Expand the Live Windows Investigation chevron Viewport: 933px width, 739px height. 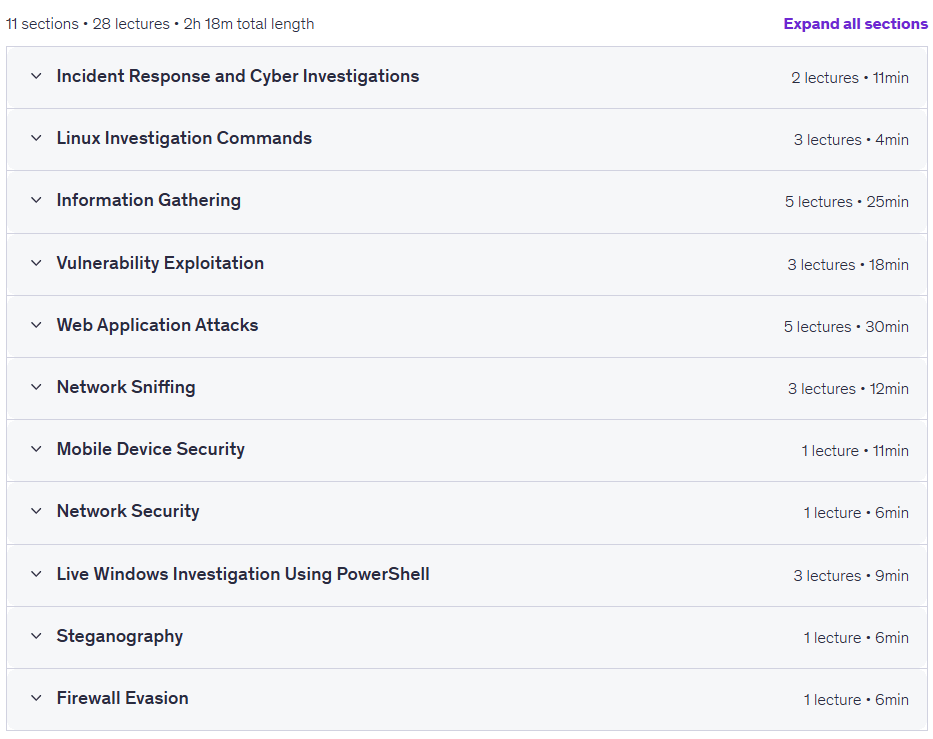(x=36, y=574)
